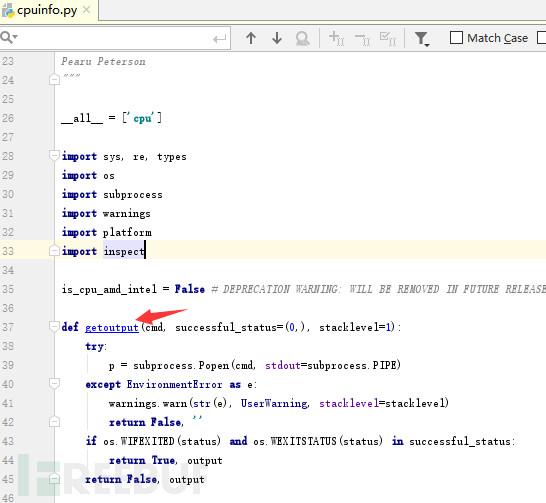Viewport: 546px width, 503px height.
Task: Enable the Match Case checkbox
Action: point(456,38)
